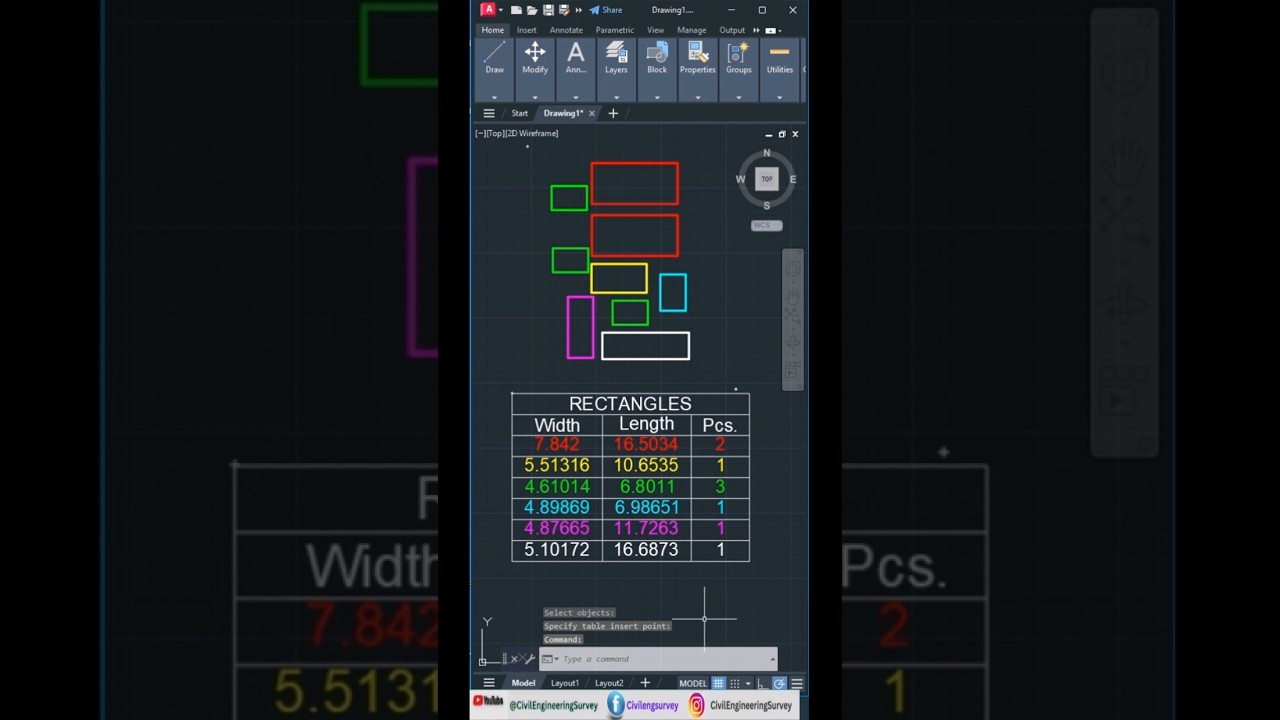Click the Share button
The width and height of the screenshot is (1280, 720).
pos(606,10)
